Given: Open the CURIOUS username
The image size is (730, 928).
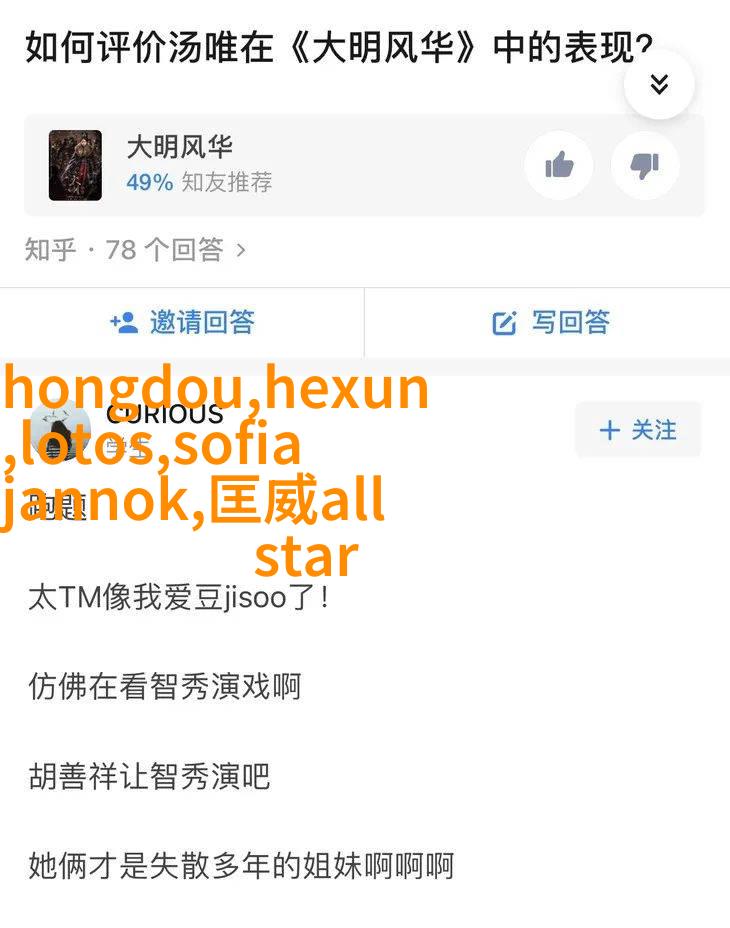Looking at the screenshot, I should point(165,414).
